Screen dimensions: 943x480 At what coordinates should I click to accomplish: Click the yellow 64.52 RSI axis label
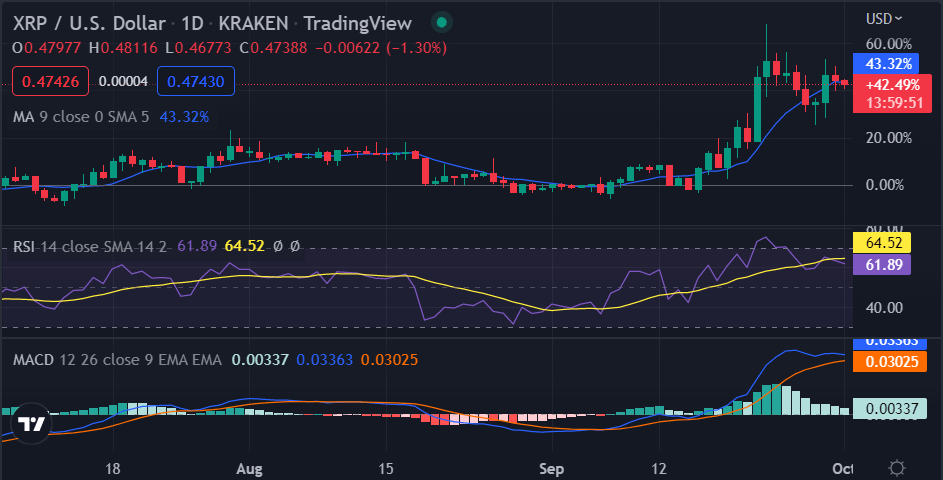point(882,243)
